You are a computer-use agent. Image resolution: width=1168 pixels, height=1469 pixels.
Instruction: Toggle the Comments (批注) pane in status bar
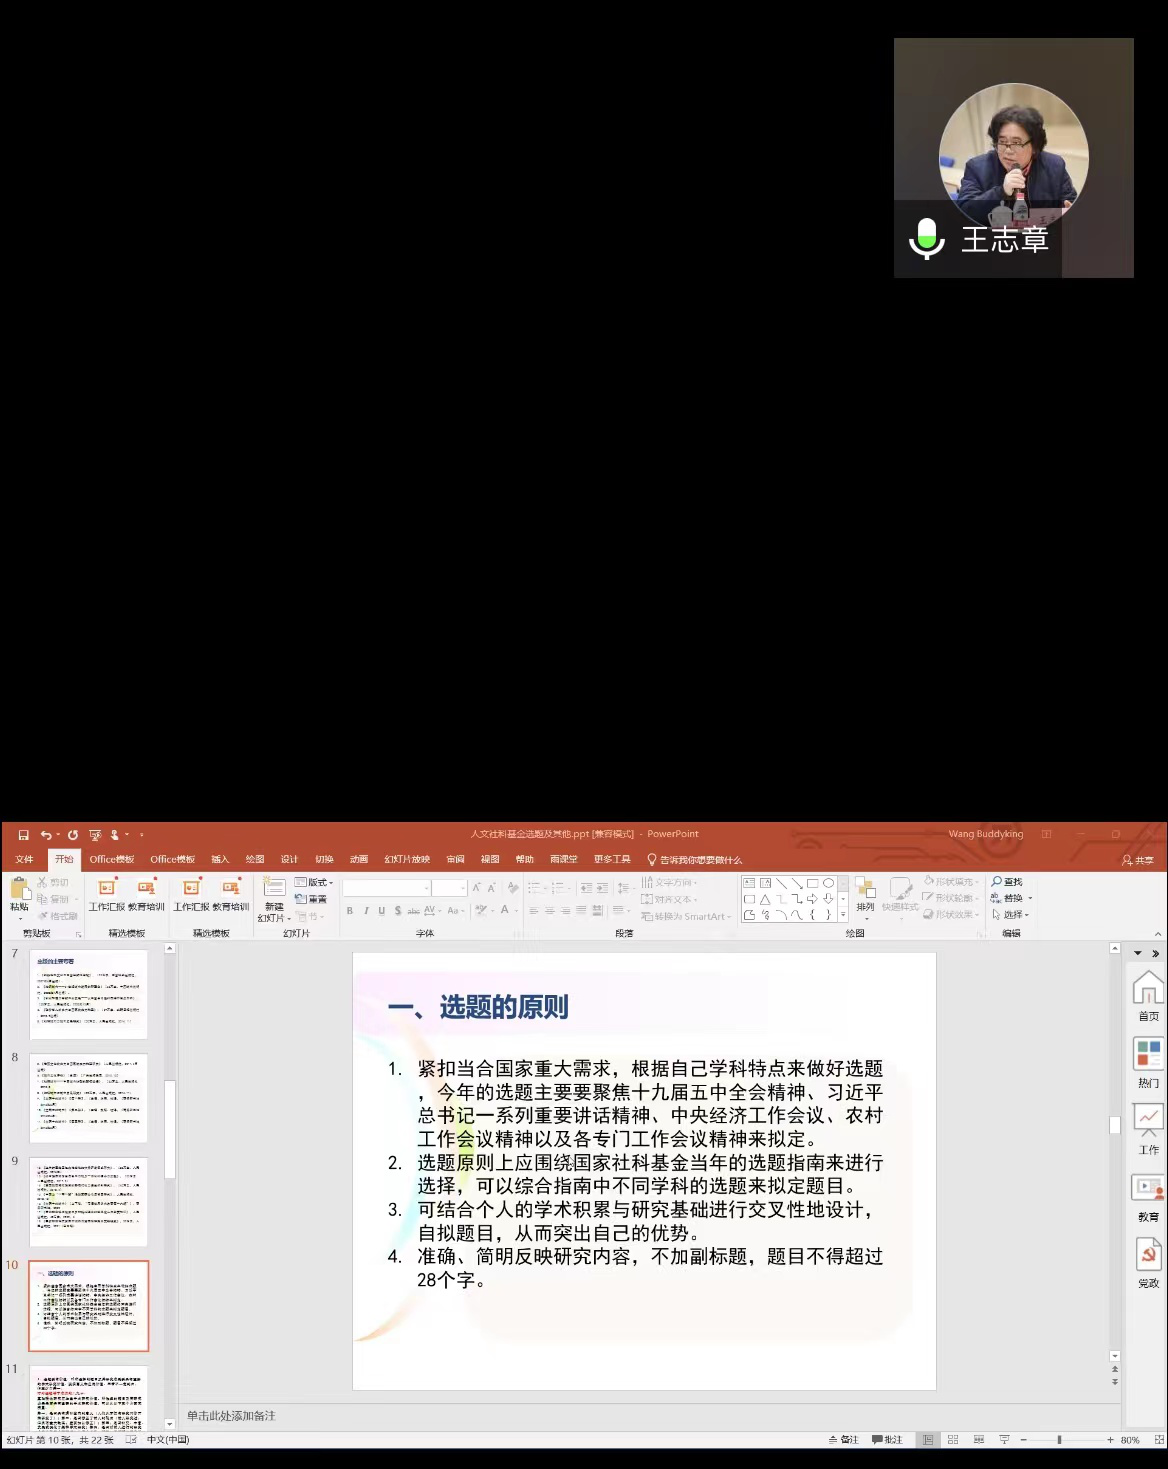click(x=887, y=1440)
